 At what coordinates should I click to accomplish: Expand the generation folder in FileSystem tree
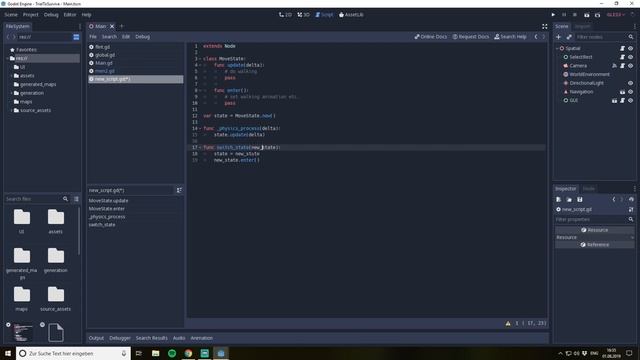click(11, 93)
